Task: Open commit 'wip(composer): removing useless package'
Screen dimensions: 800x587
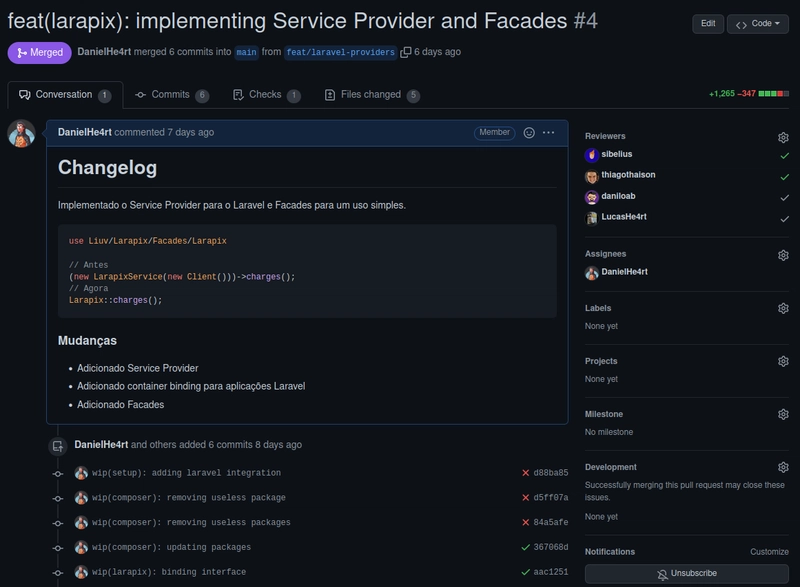Action: tap(189, 497)
